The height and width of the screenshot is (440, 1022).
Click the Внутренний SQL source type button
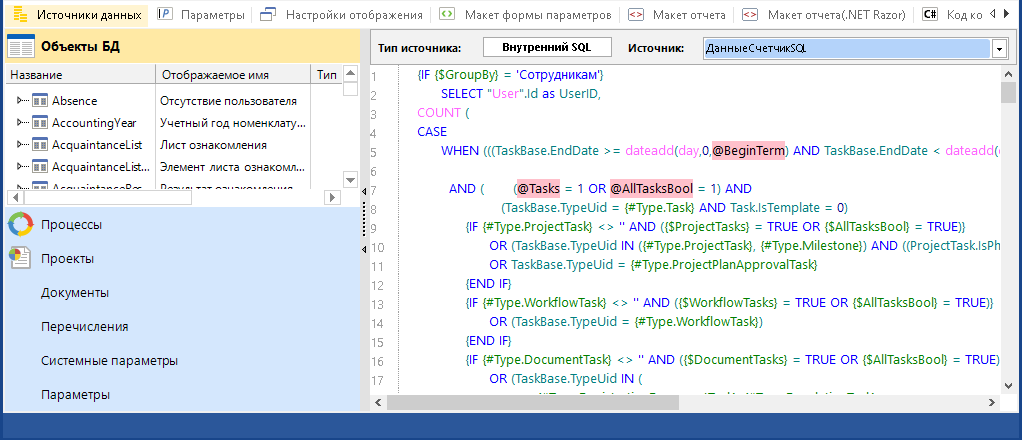(546, 47)
